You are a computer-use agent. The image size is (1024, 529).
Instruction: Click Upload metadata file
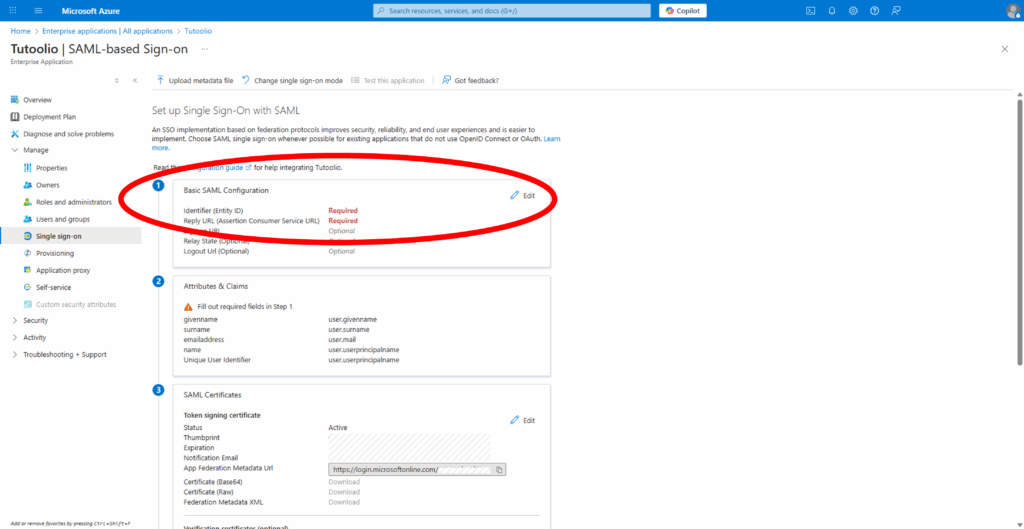click(x=195, y=80)
